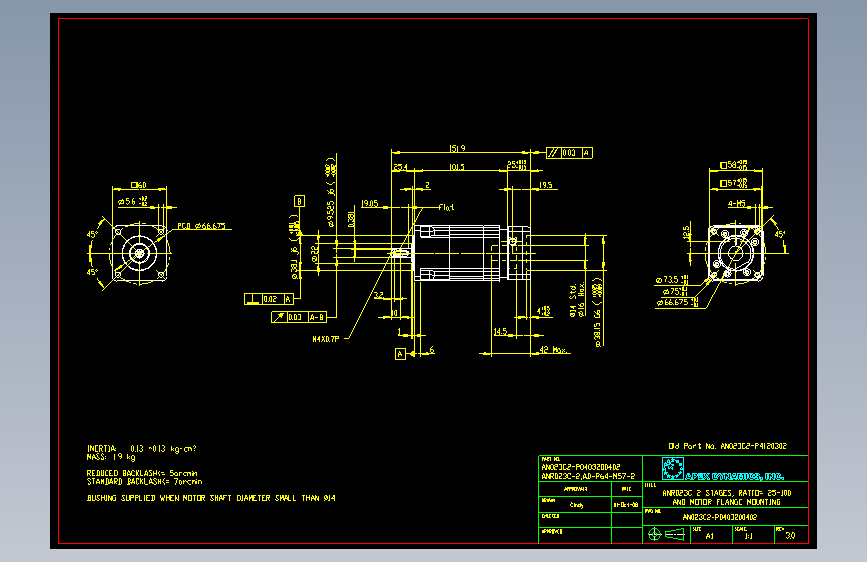Viewport: 867px width, 562px height.
Task: Click the Apex Dynamics logo emblem
Action: (x=673, y=469)
